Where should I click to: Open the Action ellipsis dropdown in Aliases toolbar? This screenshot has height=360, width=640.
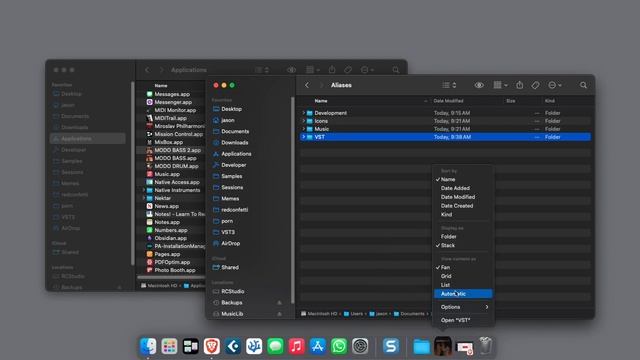coord(555,85)
